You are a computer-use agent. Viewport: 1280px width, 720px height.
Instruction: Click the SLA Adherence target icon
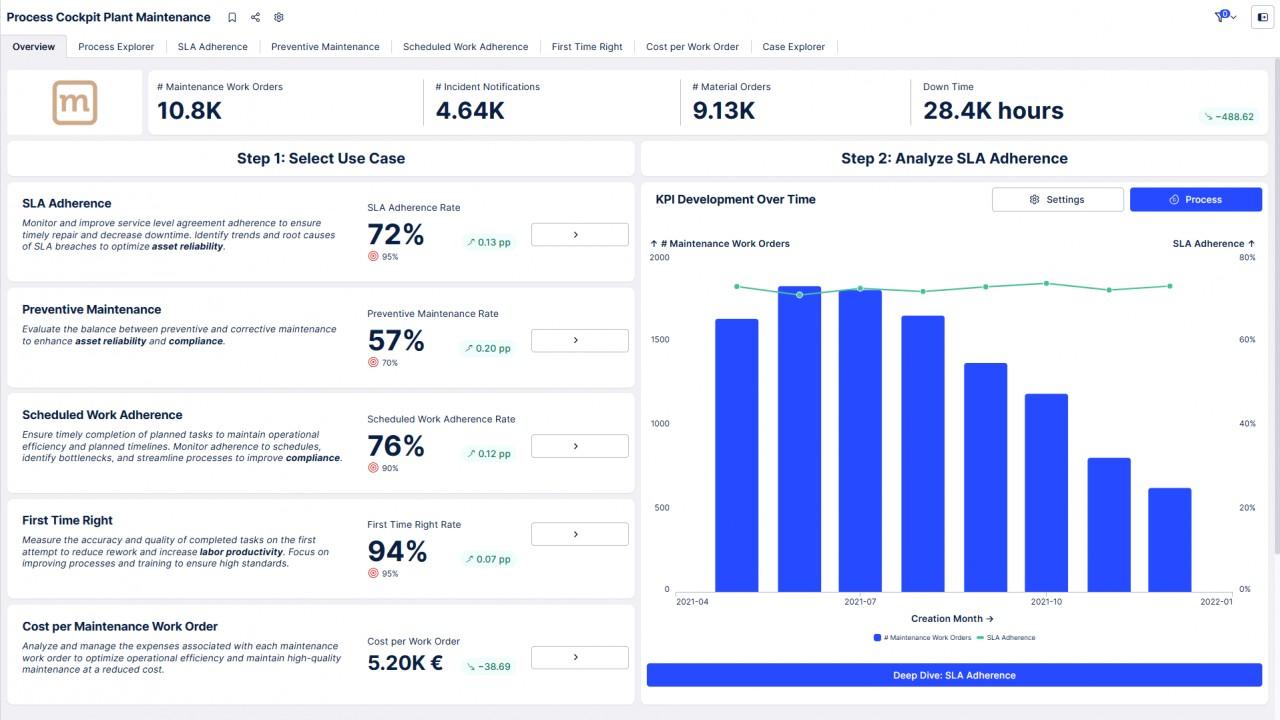(373, 256)
